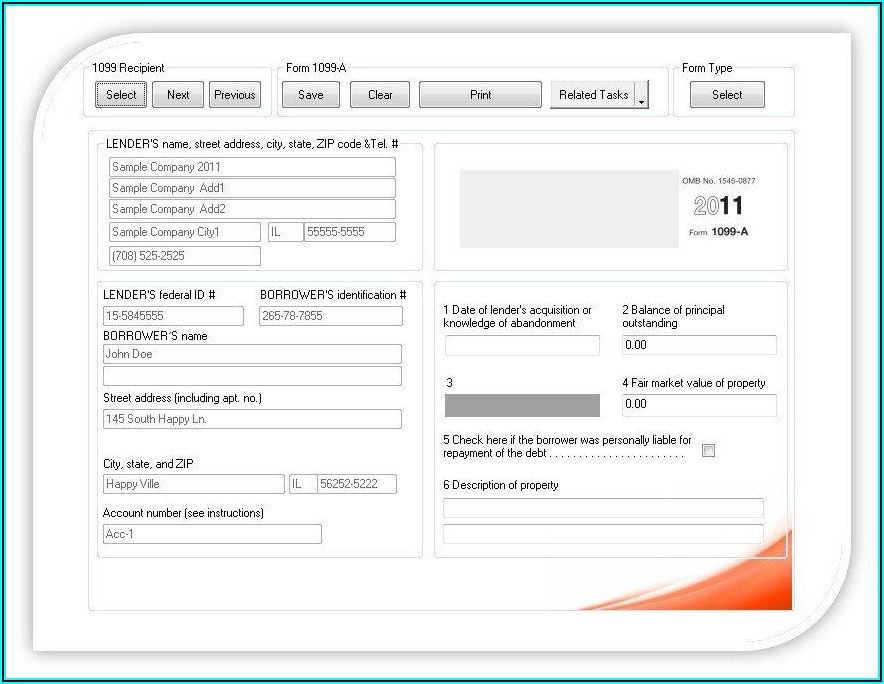Viewport: 884px width, 684px height.
Task: Click the fair market value field
Action: tap(699, 405)
